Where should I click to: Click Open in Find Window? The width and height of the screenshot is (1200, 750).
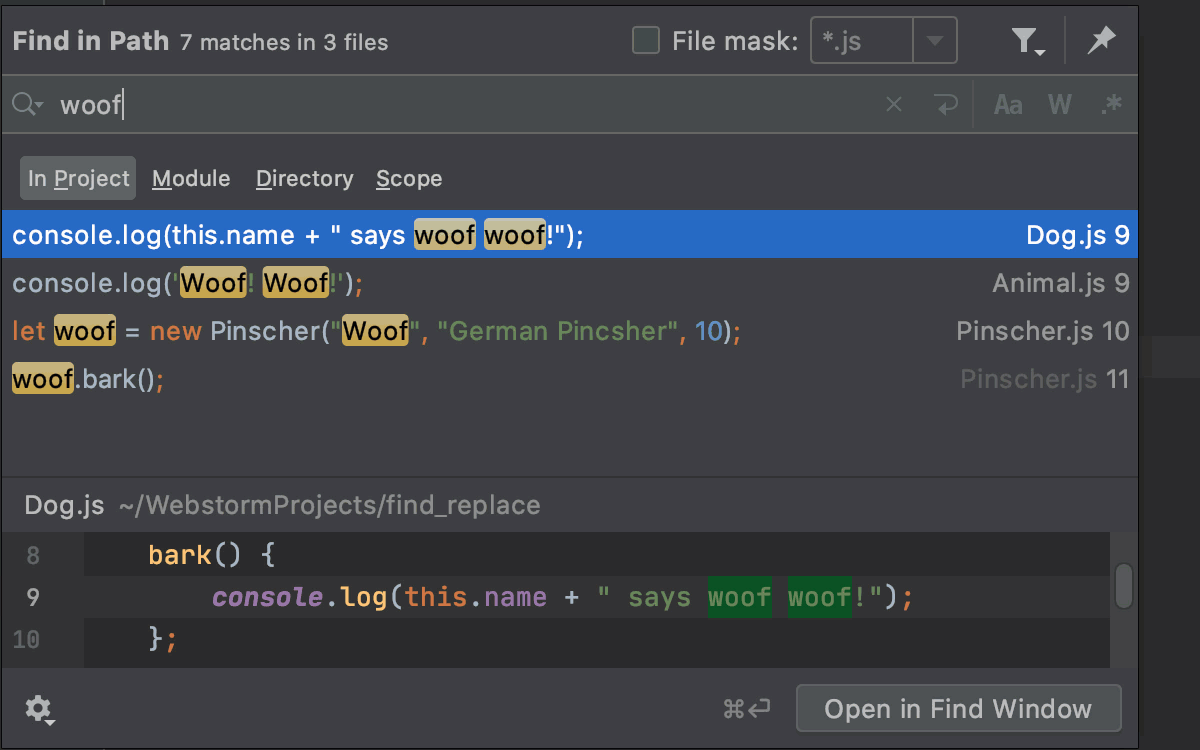click(957, 709)
